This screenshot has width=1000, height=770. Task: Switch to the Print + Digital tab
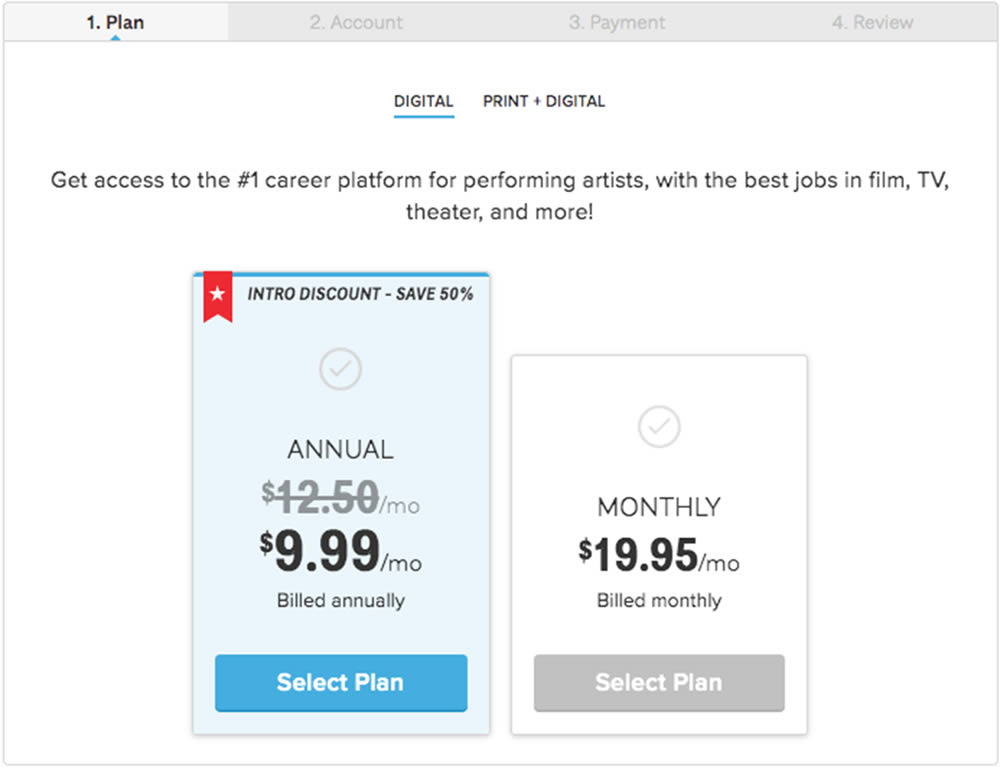(x=544, y=101)
